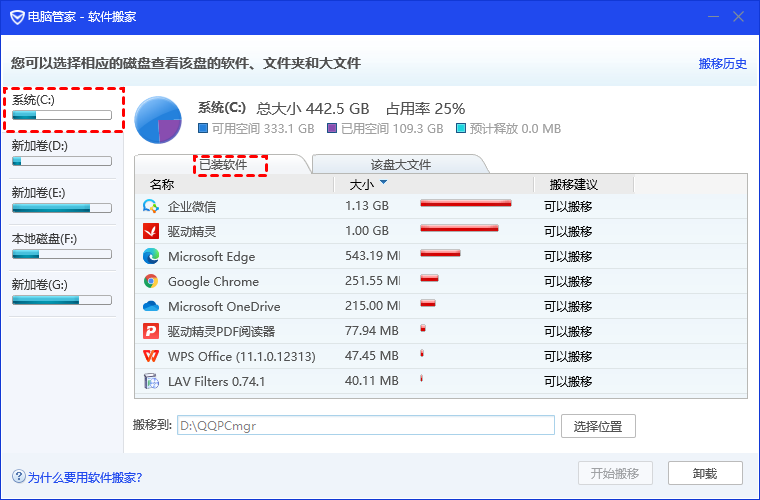
Task: Select the 本地磁盘(F:) drive
Action: click(x=63, y=248)
